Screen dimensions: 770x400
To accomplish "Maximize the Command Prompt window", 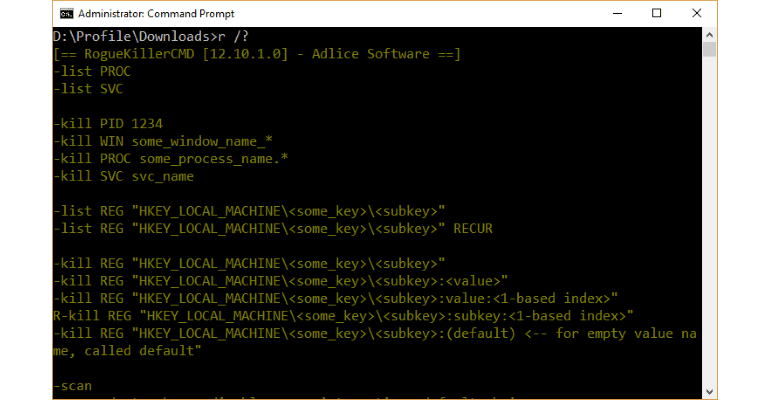I will tap(656, 13).
